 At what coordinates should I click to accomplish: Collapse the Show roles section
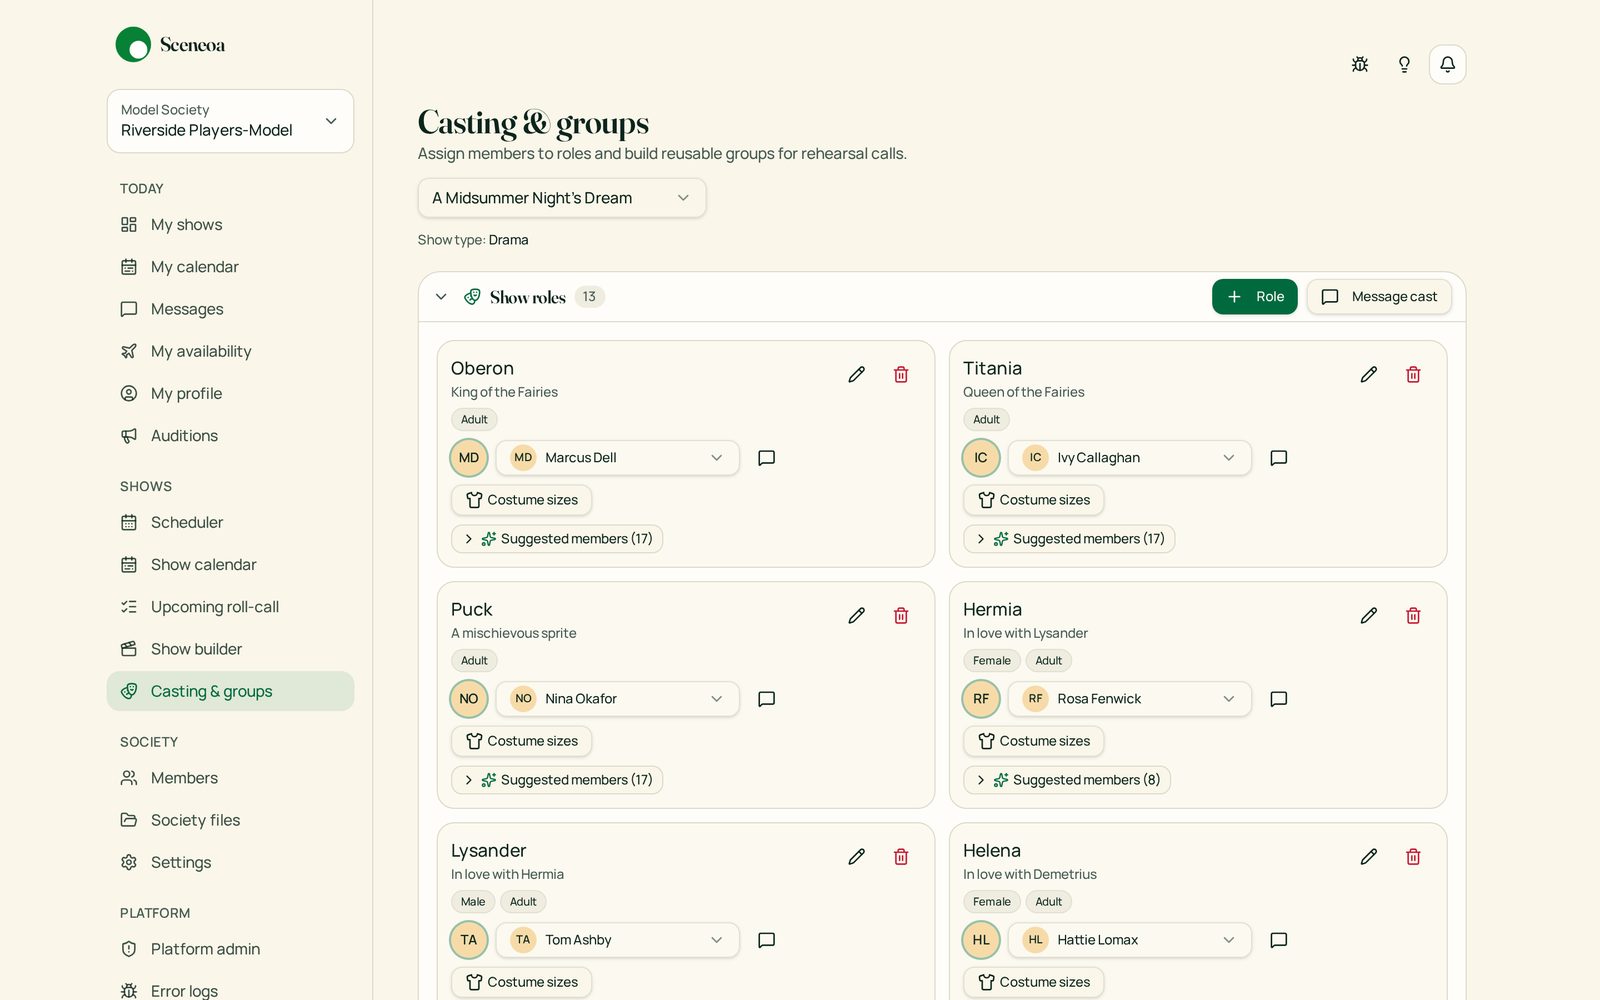(x=441, y=297)
